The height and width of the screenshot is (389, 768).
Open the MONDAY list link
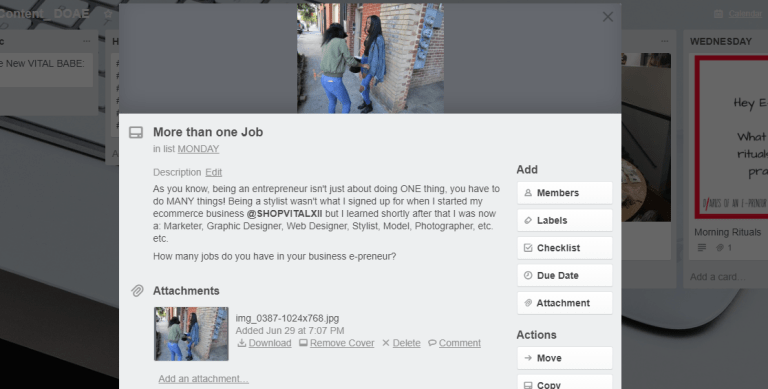pos(198,149)
